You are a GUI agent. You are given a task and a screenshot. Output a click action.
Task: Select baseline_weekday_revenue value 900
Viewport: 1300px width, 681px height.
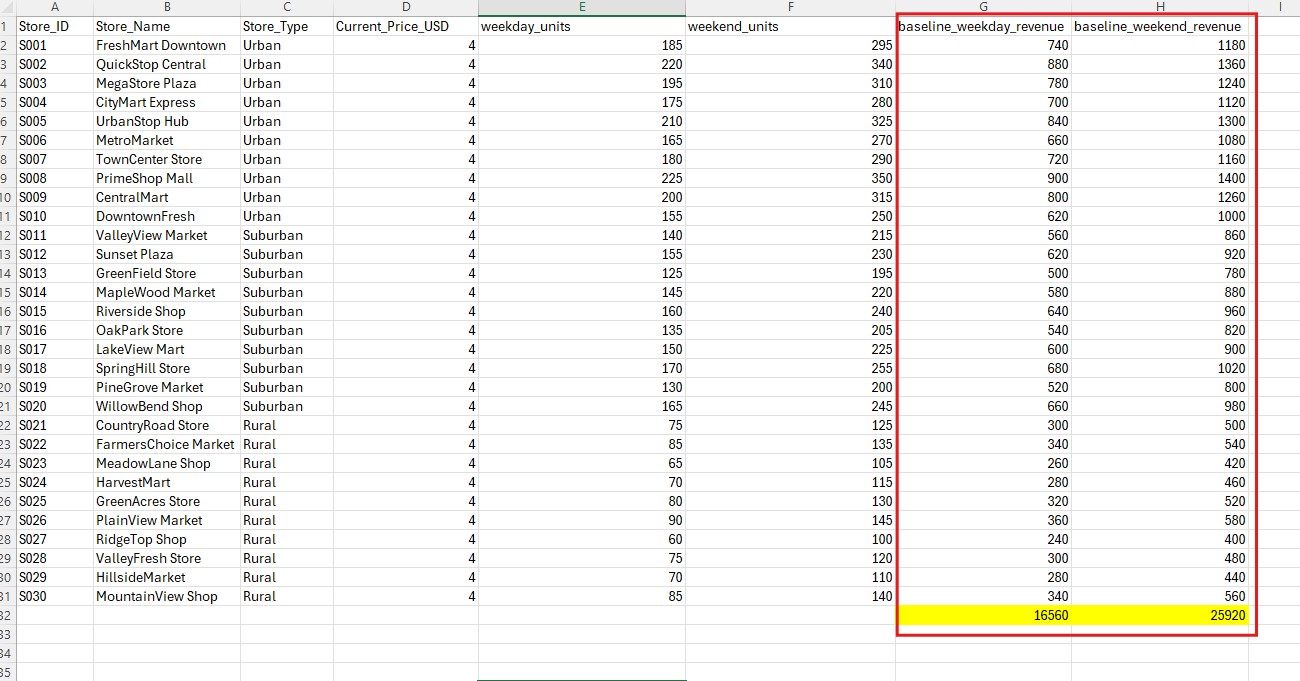point(1052,178)
